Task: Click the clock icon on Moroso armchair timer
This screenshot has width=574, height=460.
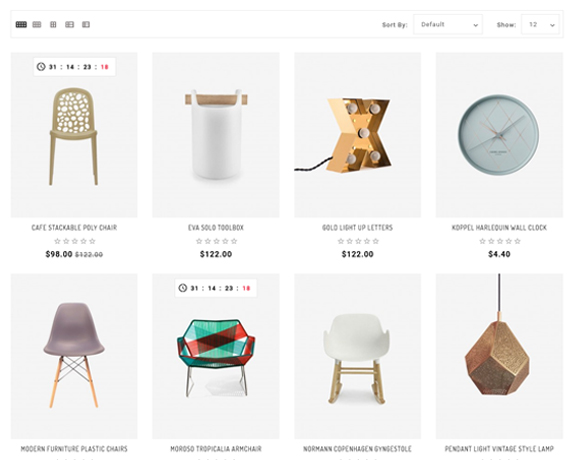Action: click(182, 288)
